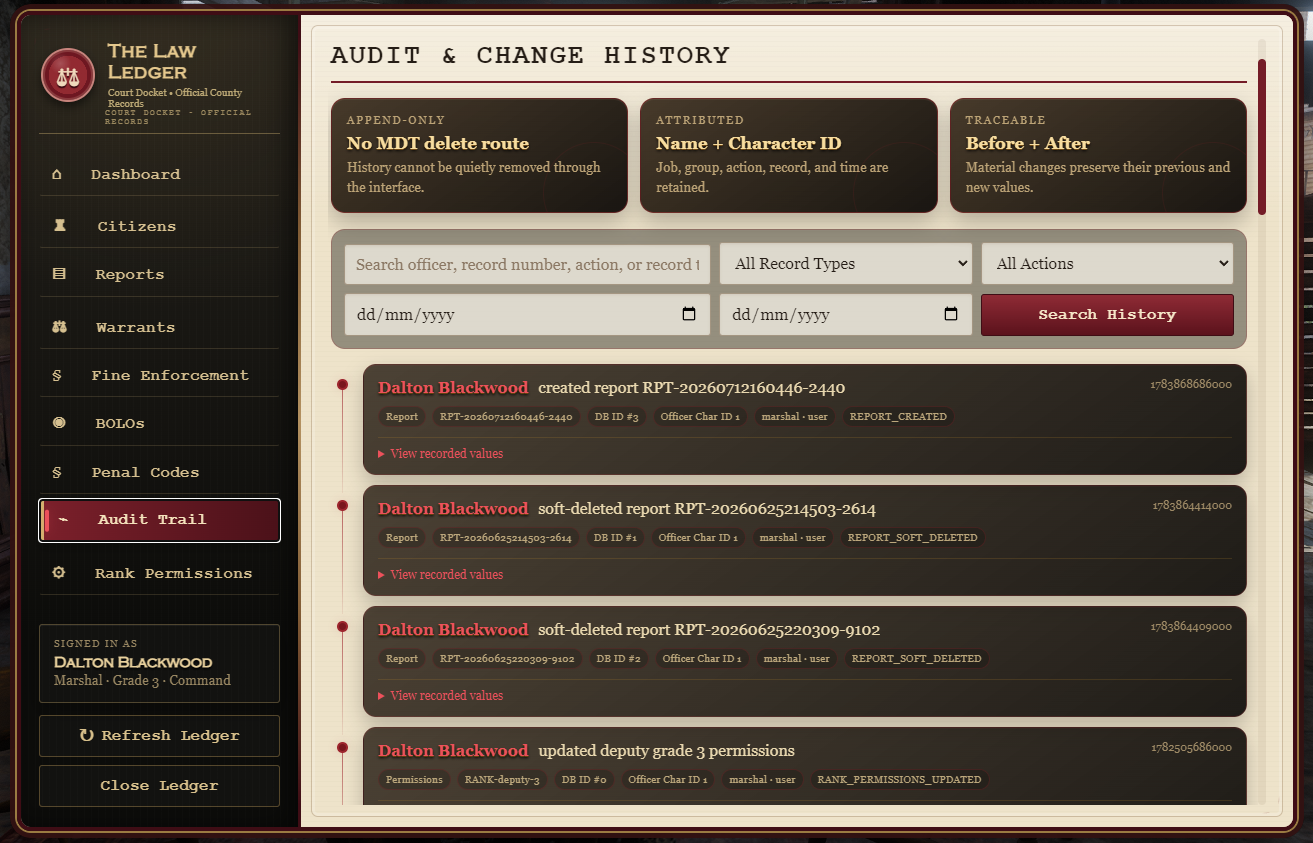The image size is (1313, 843).
Task: Click the Audit & Change History heading
Action: click(x=530, y=55)
